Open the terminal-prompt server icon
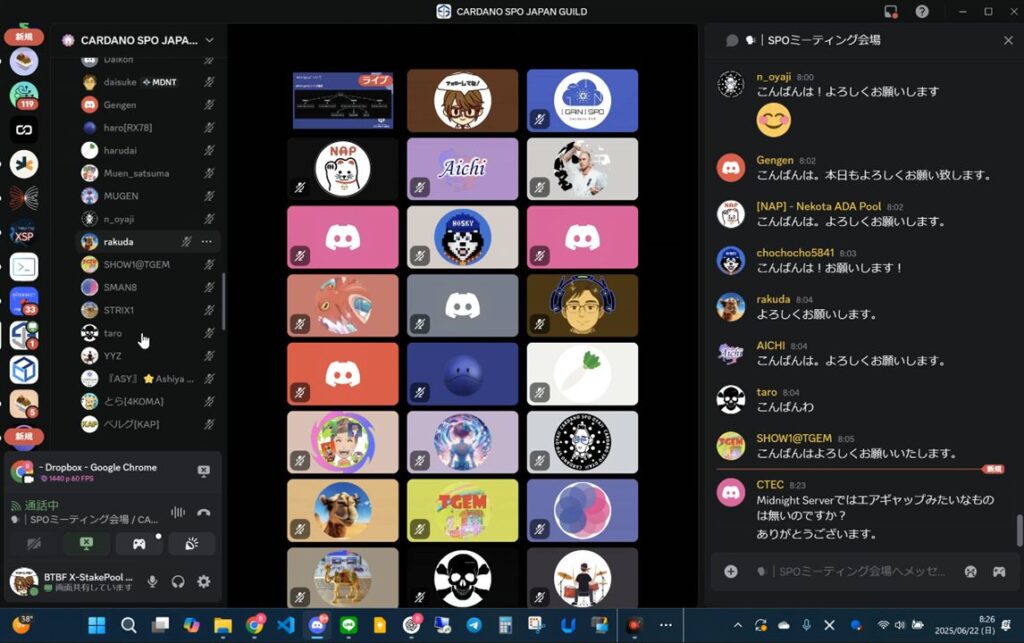 click(x=24, y=267)
